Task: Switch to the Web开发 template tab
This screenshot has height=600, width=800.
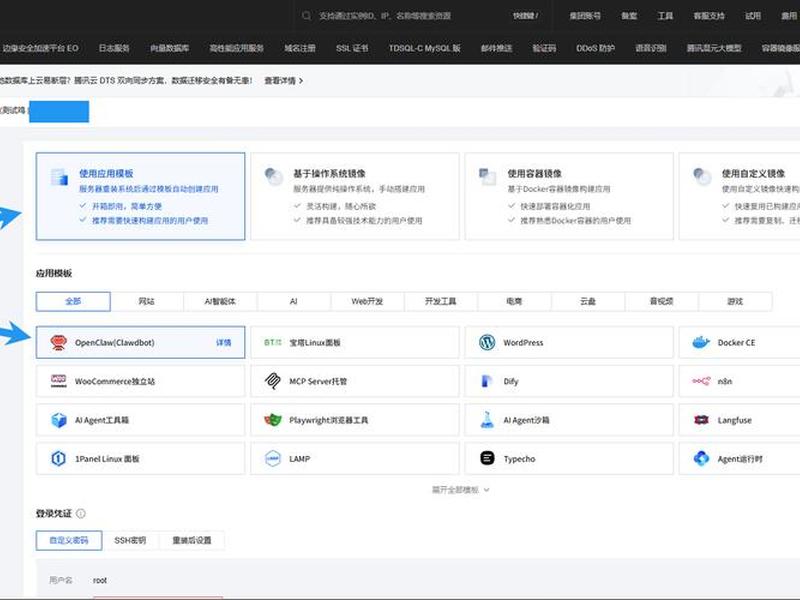Action: tap(367, 302)
